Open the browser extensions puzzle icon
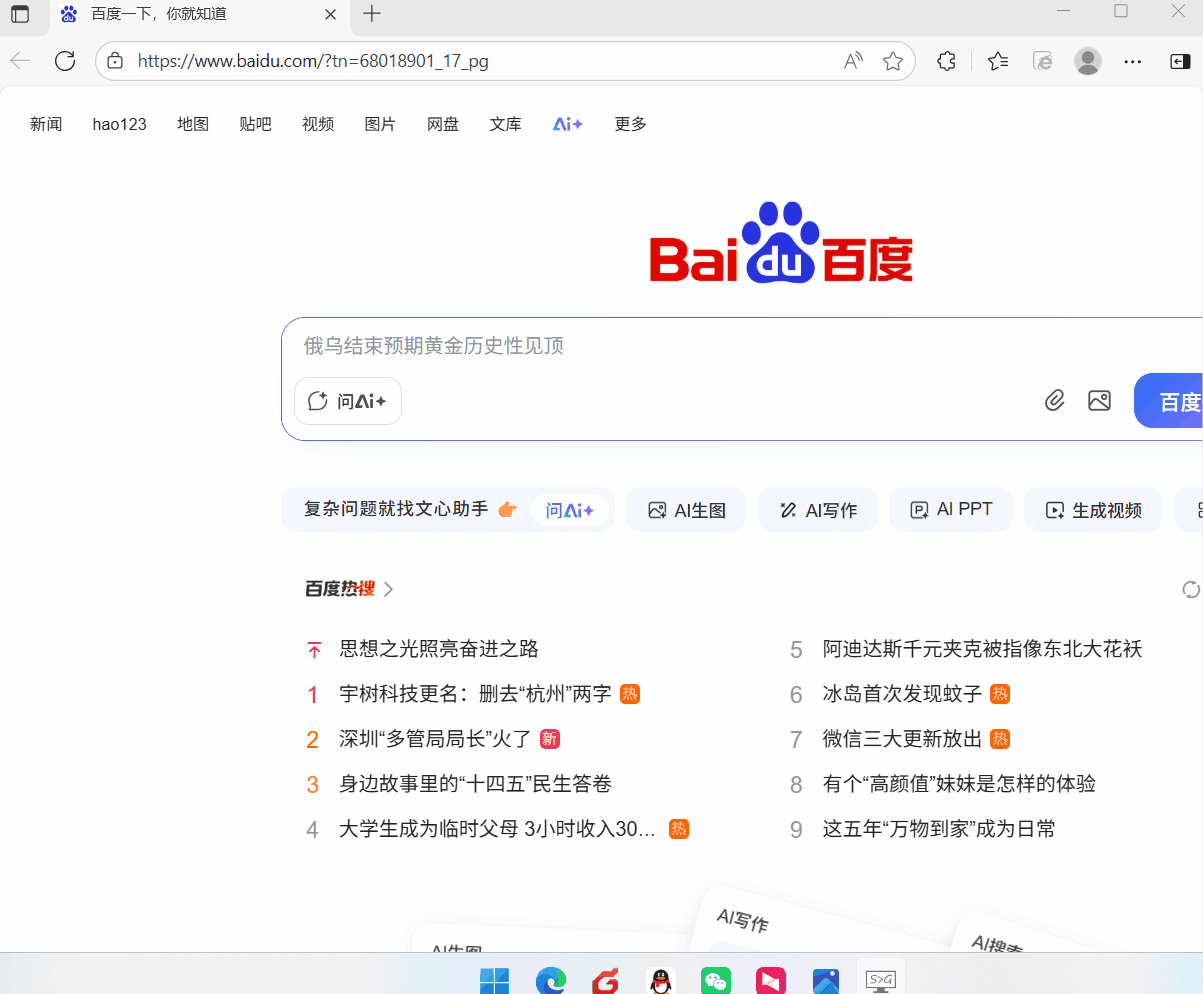 pyautogui.click(x=946, y=61)
